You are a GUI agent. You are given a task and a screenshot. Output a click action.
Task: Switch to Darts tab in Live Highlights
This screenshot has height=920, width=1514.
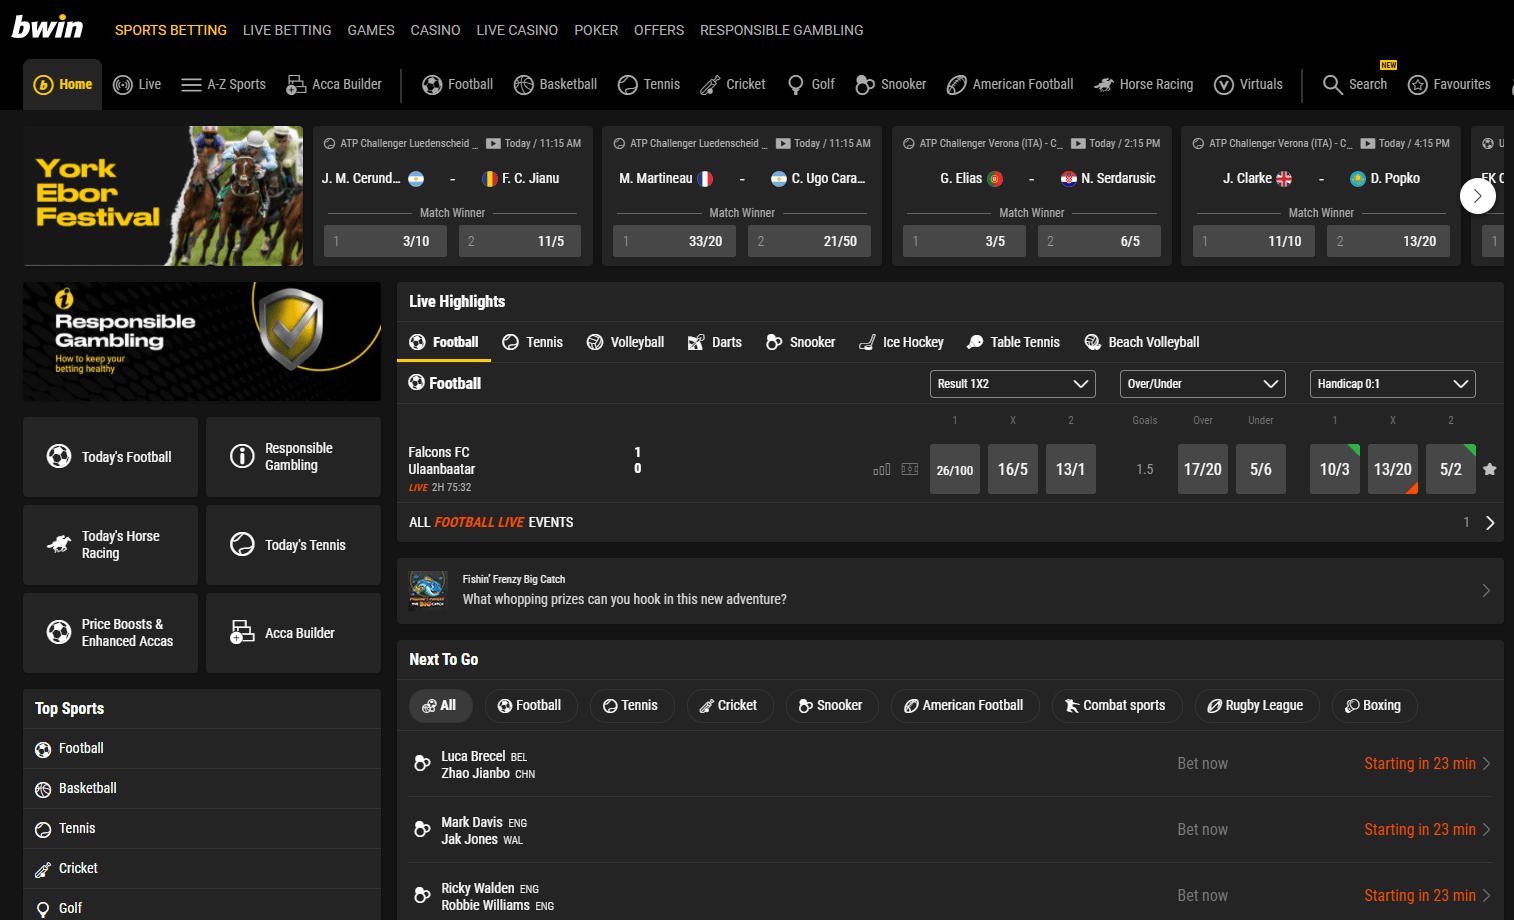(x=715, y=342)
